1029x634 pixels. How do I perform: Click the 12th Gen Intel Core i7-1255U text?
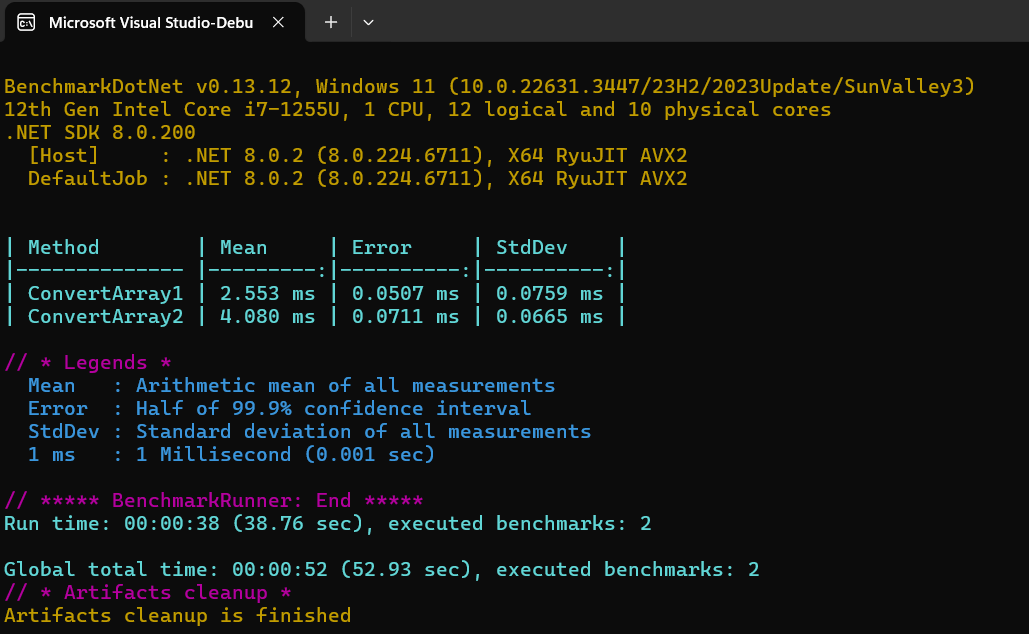pyautogui.click(x=172, y=110)
